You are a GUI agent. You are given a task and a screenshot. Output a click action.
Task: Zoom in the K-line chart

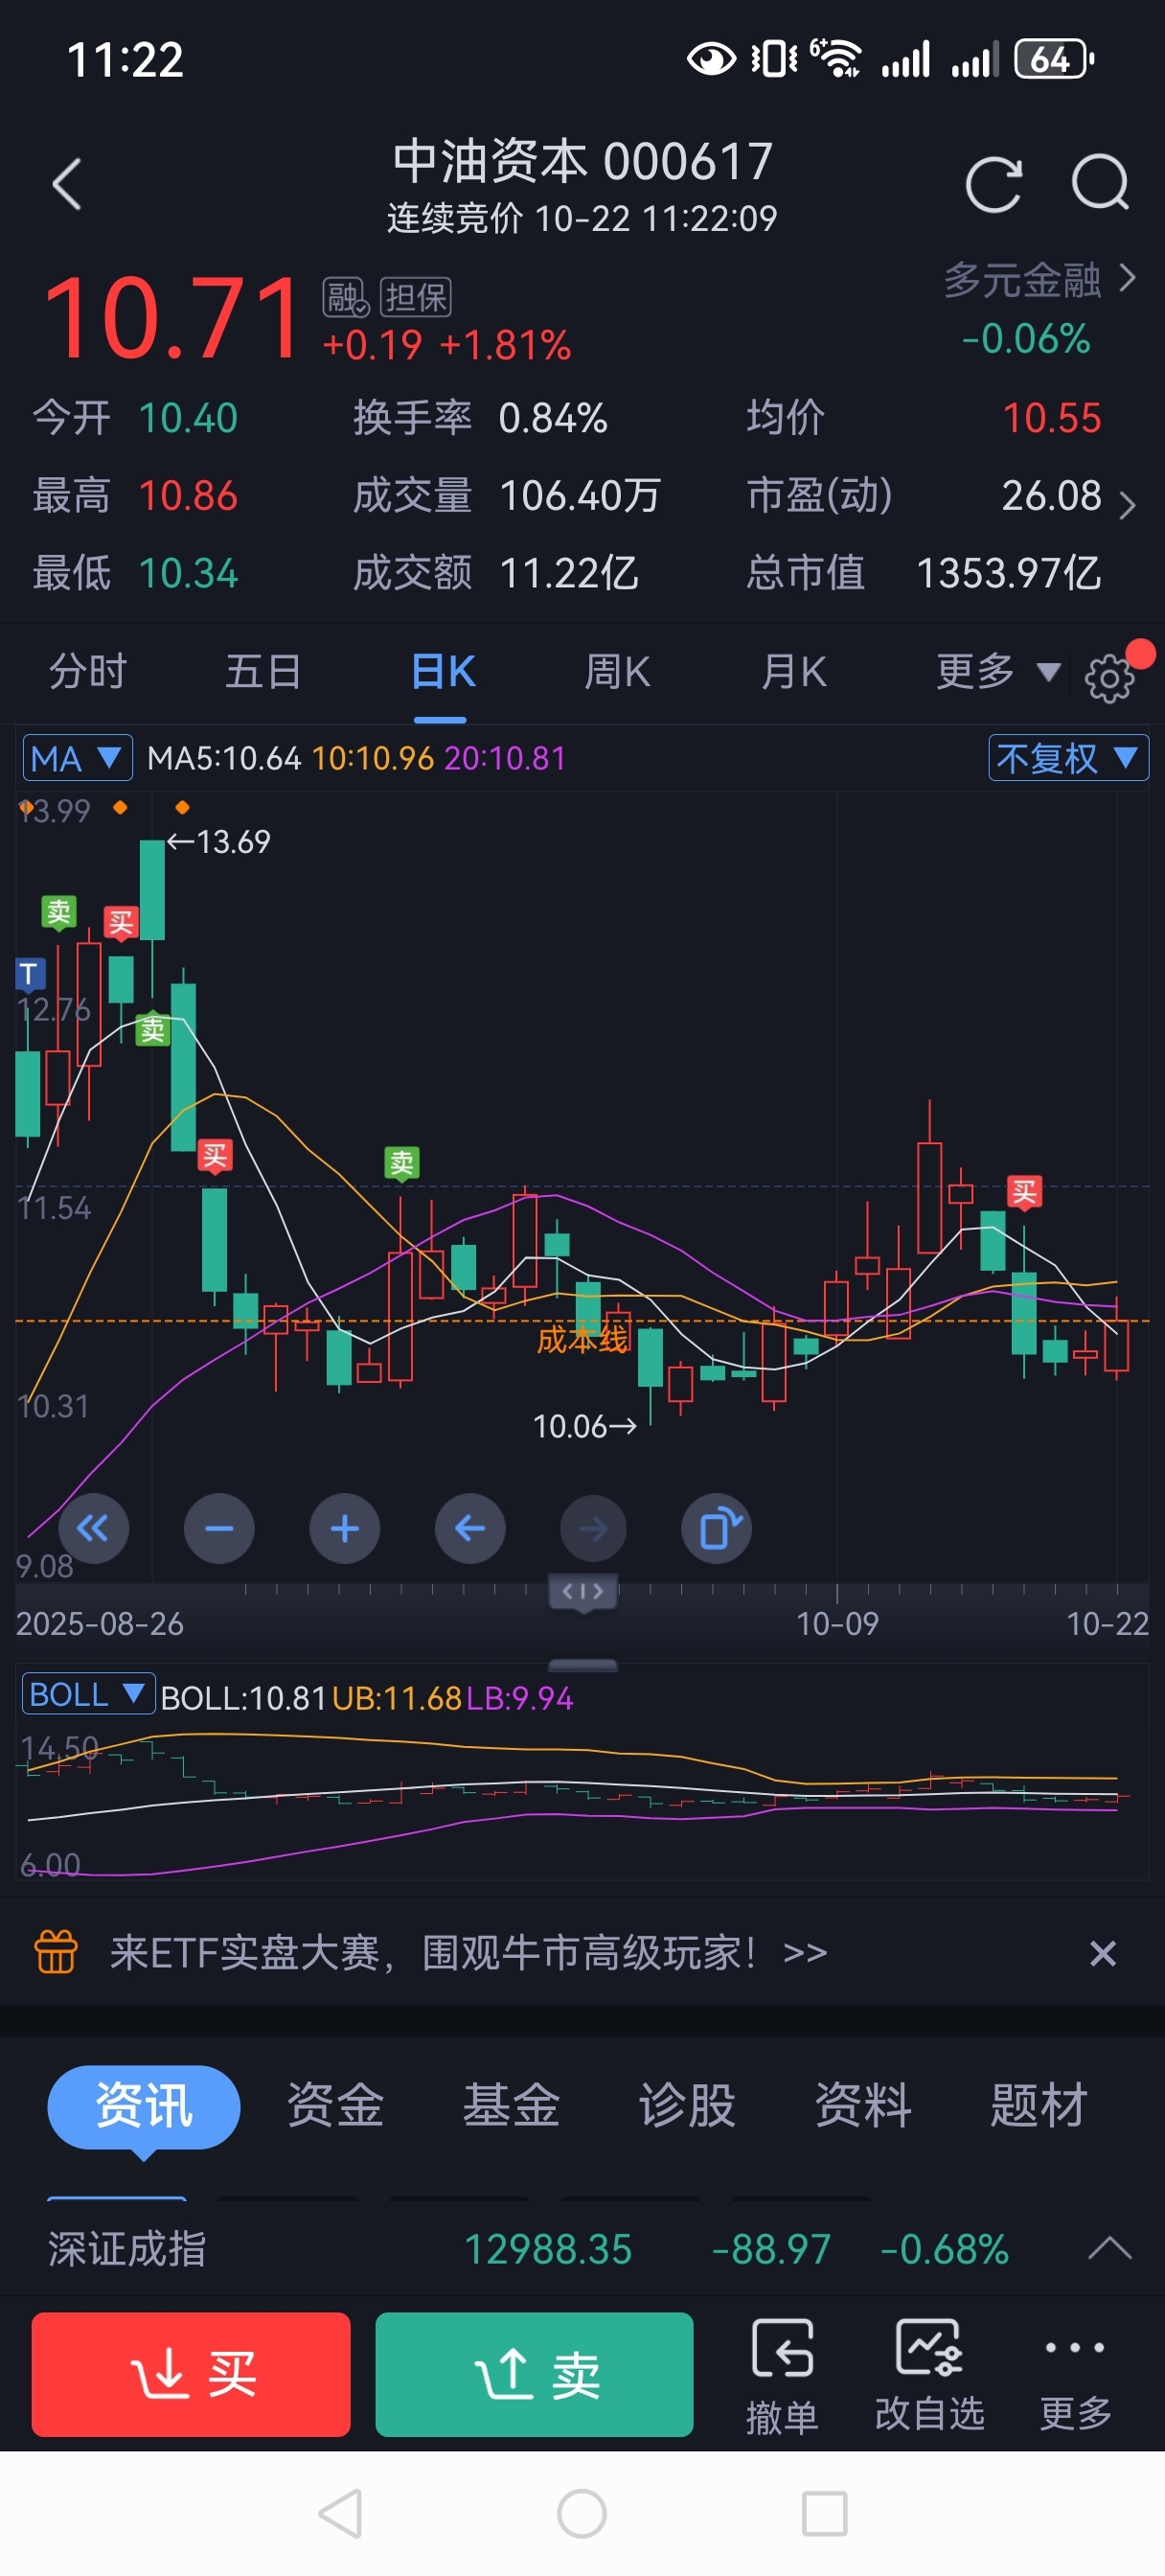(x=345, y=1527)
